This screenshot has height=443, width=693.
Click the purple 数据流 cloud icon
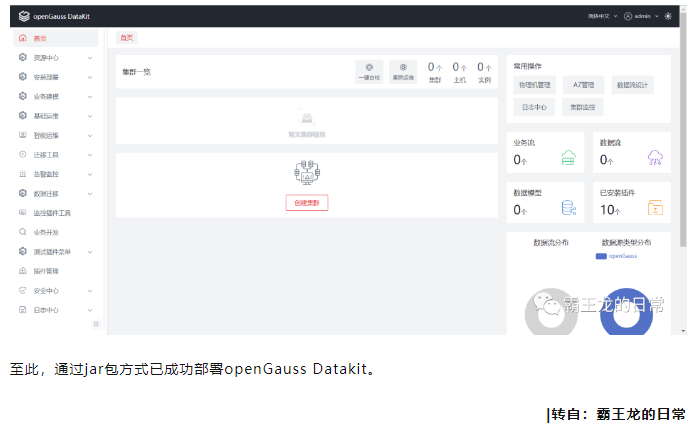[655, 158]
